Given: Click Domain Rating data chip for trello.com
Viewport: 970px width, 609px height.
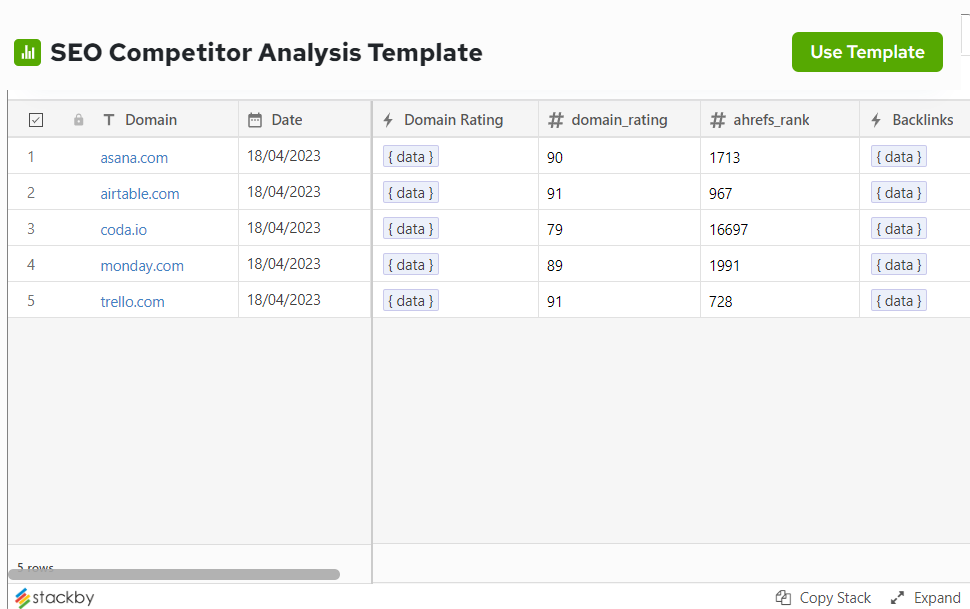Looking at the screenshot, I should (x=411, y=300).
